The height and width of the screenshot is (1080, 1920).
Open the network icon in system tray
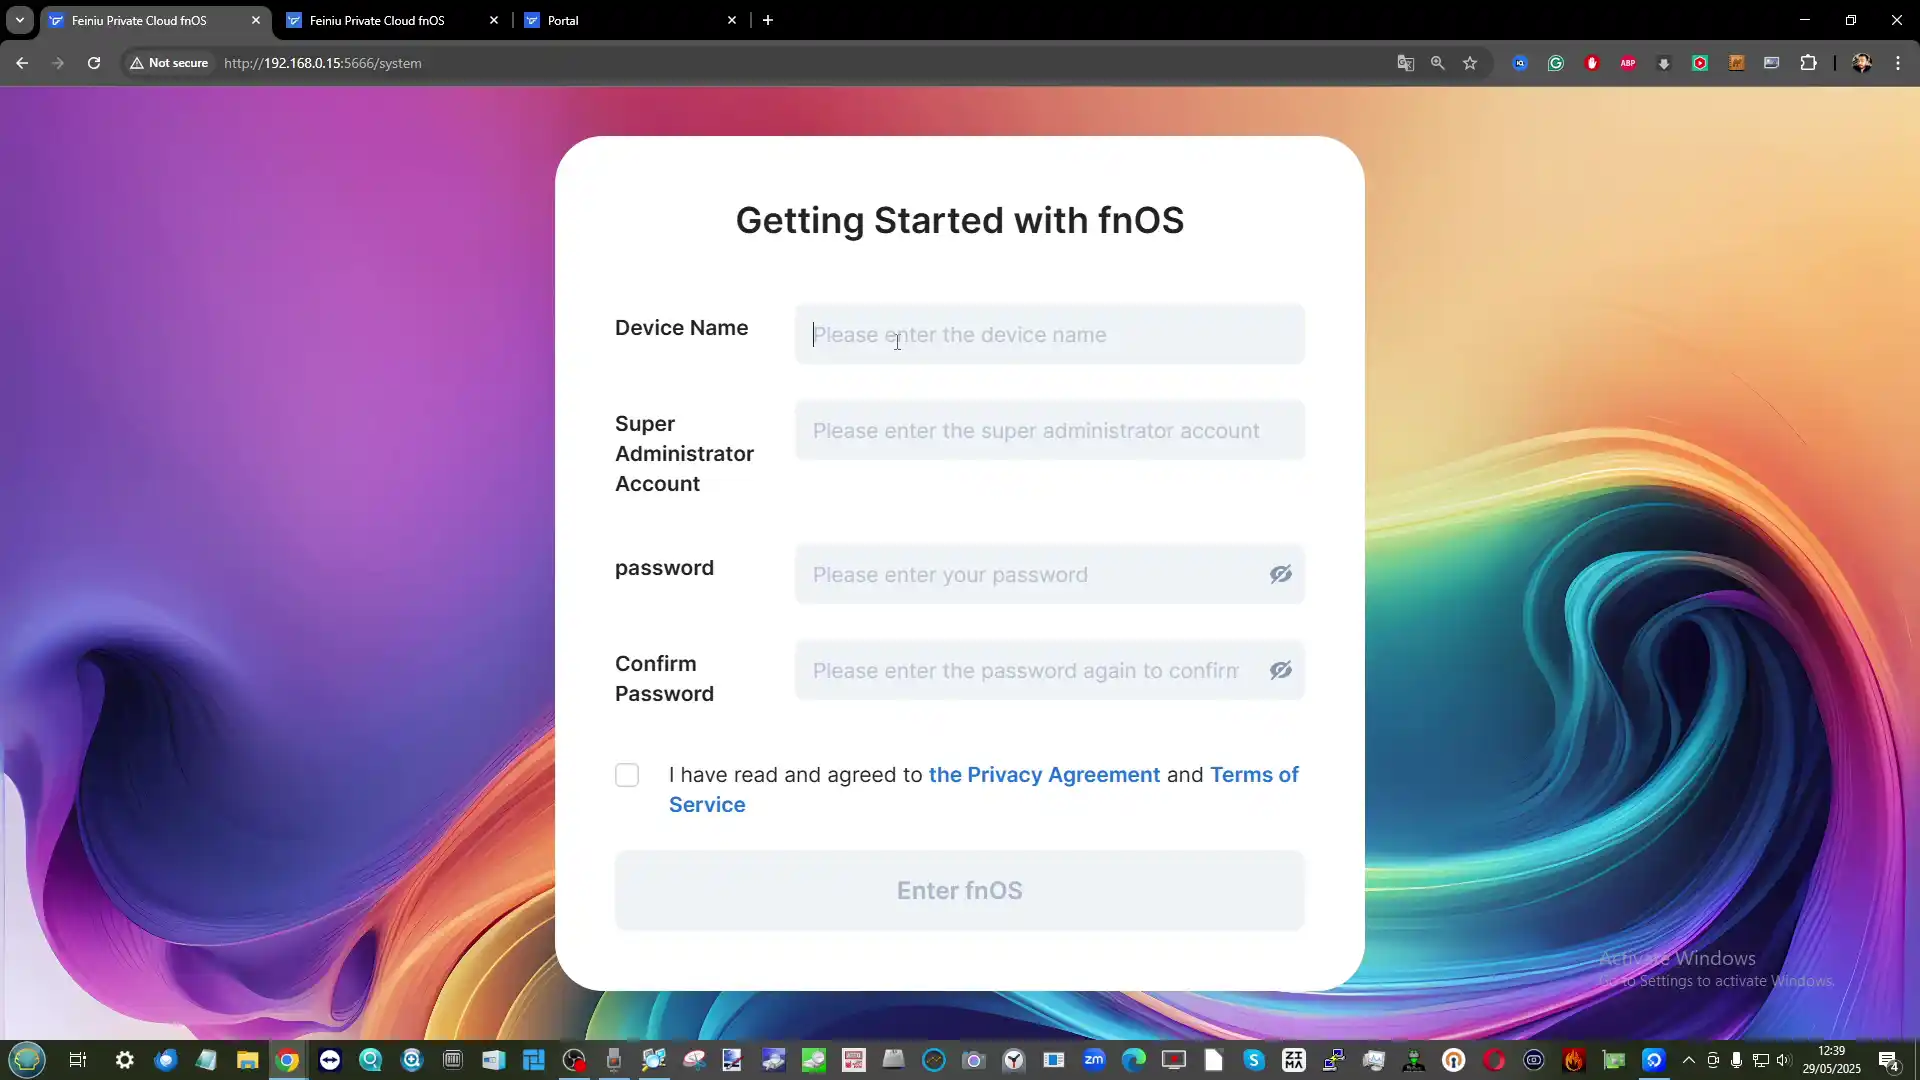(x=1760, y=1060)
